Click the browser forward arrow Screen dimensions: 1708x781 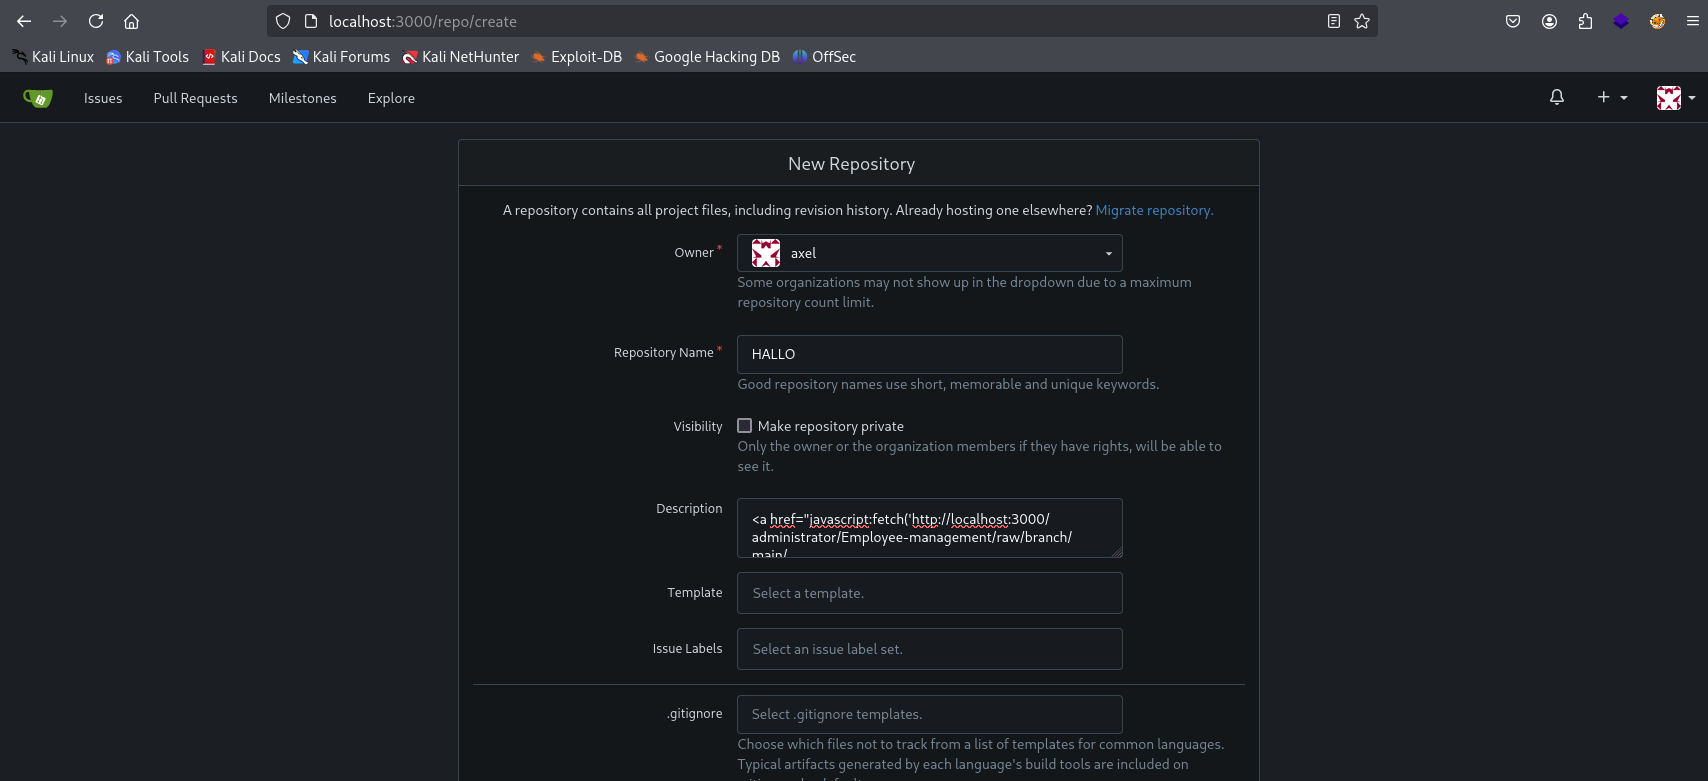(60, 21)
